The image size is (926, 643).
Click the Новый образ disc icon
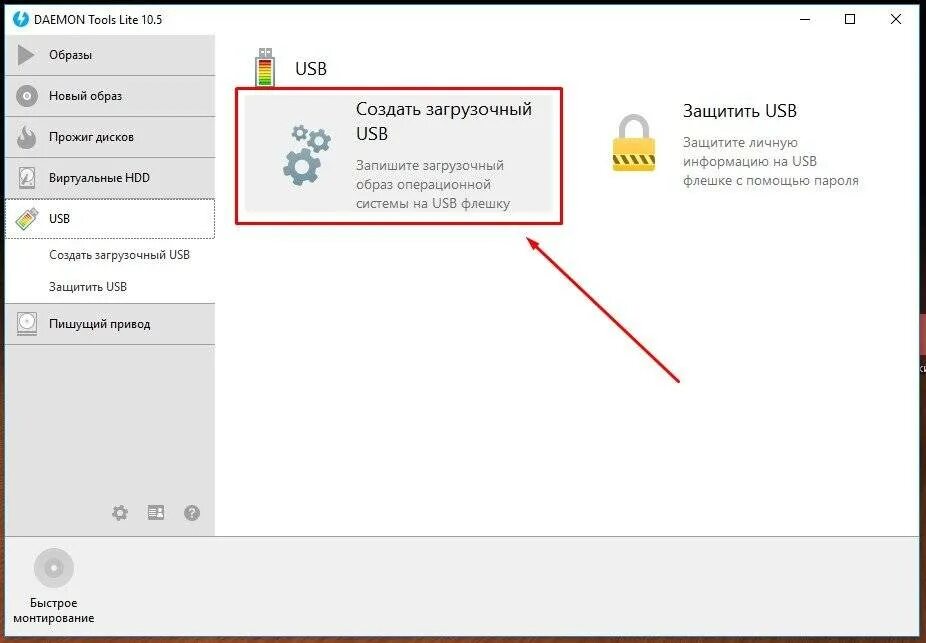pos(27,96)
